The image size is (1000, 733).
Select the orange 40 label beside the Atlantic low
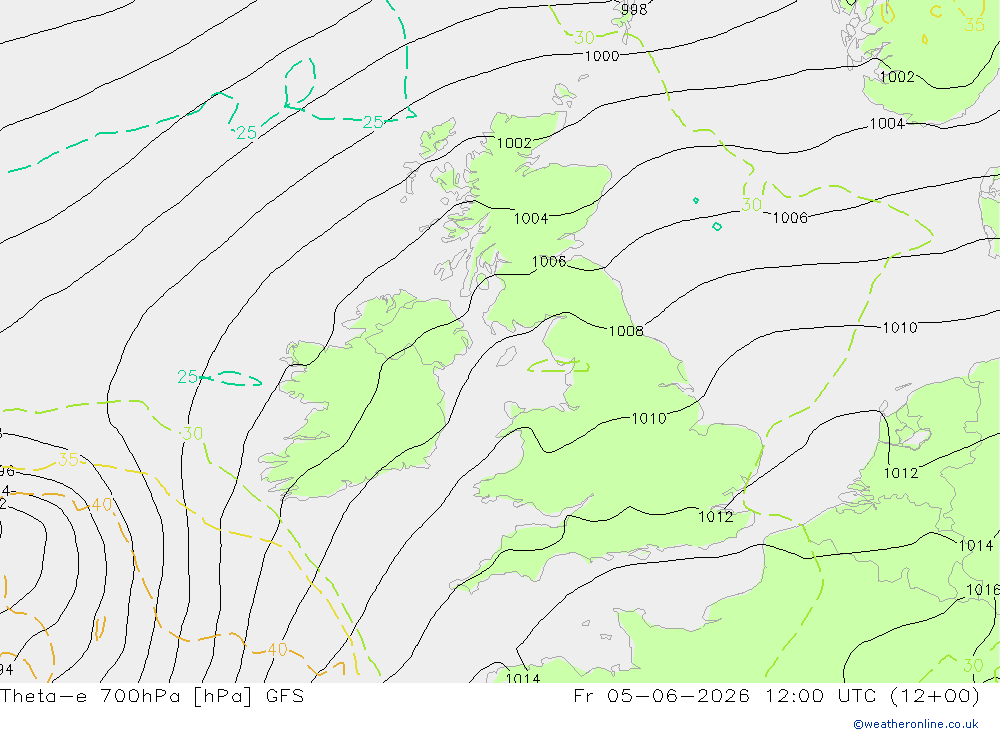(101, 505)
